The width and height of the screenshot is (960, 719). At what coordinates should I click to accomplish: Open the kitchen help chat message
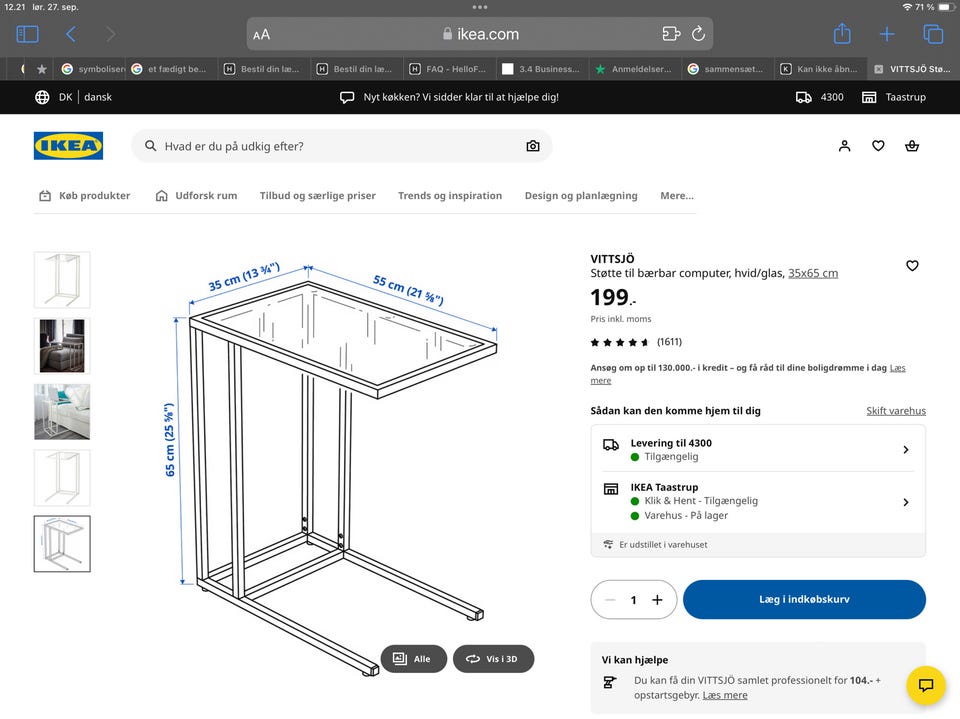[x=449, y=97]
